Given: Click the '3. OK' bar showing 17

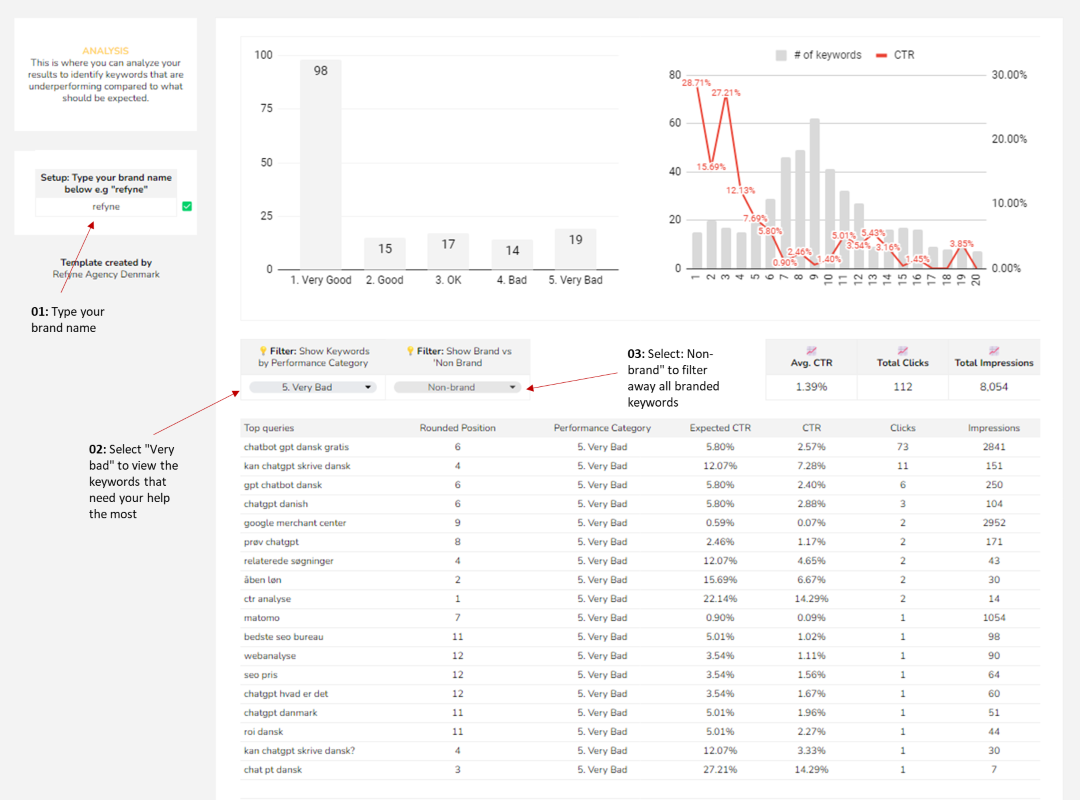Looking at the screenshot, I should click(448, 251).
